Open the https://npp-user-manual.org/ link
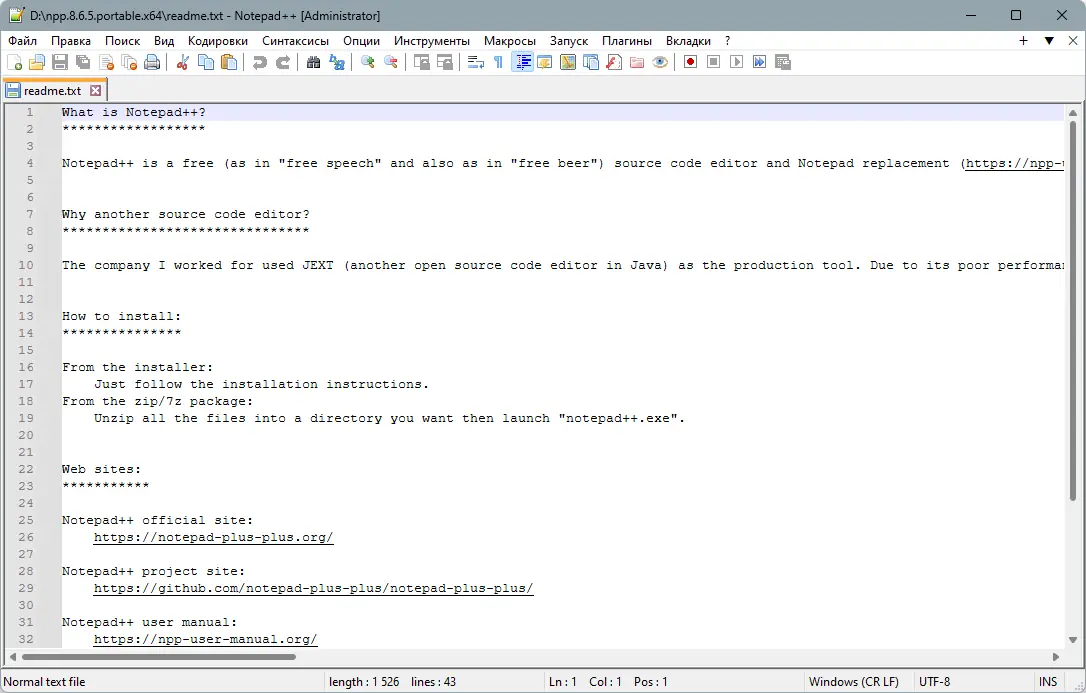This screenshot has height=693, width=1086. [205, 639]
